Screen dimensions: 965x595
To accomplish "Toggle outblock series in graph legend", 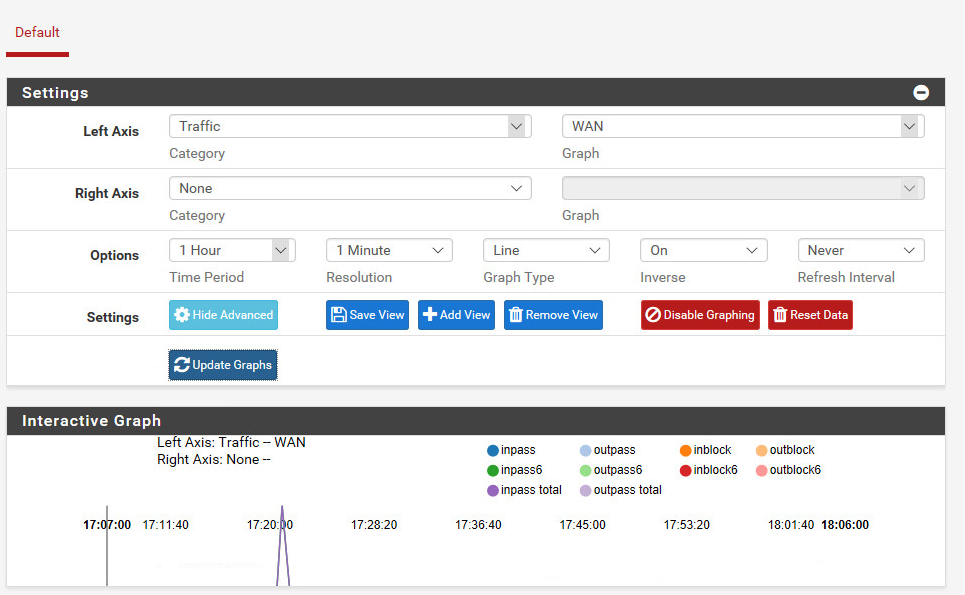I will 785,450.
